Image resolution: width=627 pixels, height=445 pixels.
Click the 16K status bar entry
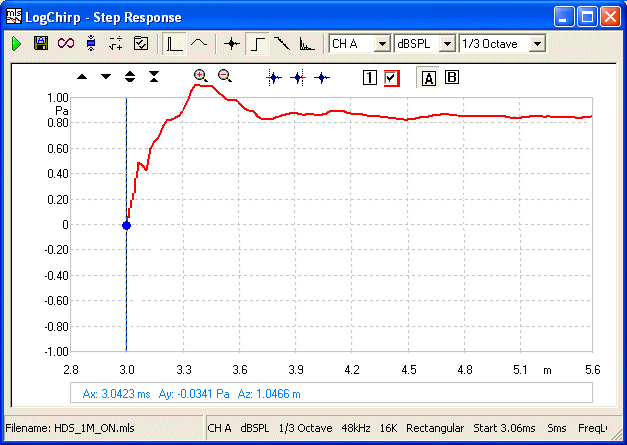pos(388,428)
